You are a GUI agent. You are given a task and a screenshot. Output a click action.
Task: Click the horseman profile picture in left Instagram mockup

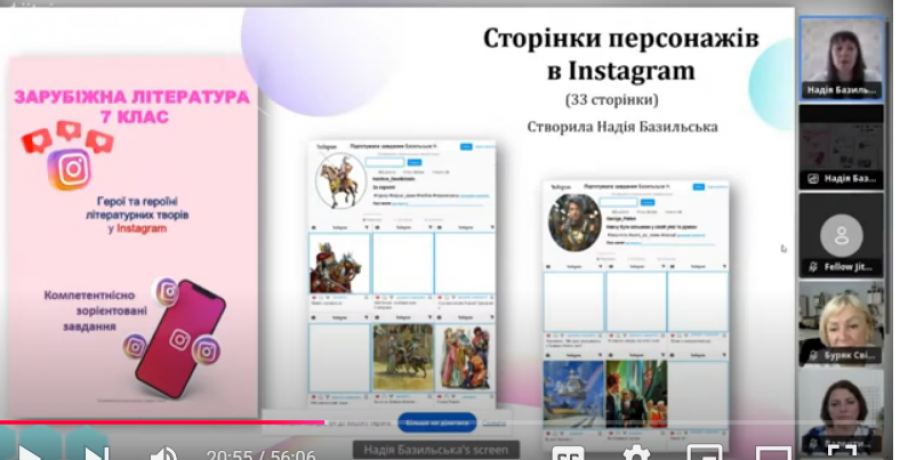coord(341,181)
